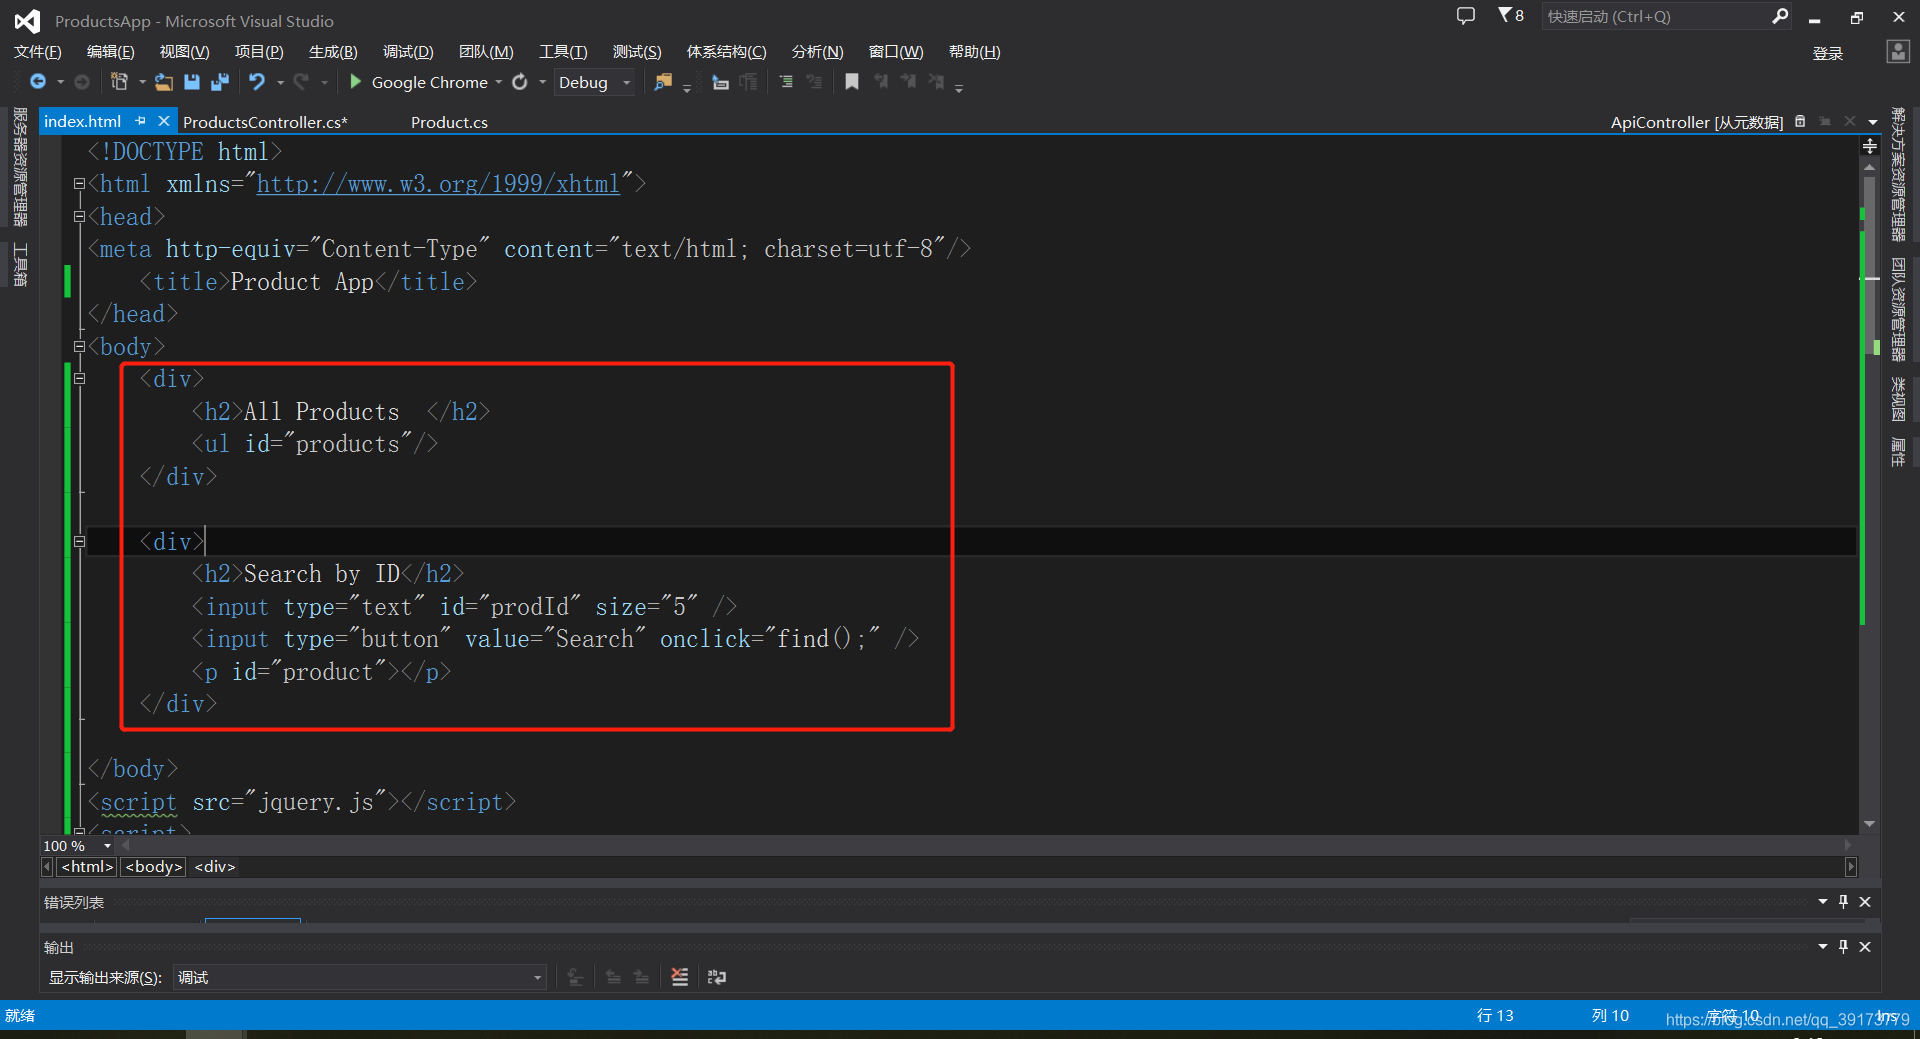
Task: Click the browser Refresh icon
Action: 520,82
